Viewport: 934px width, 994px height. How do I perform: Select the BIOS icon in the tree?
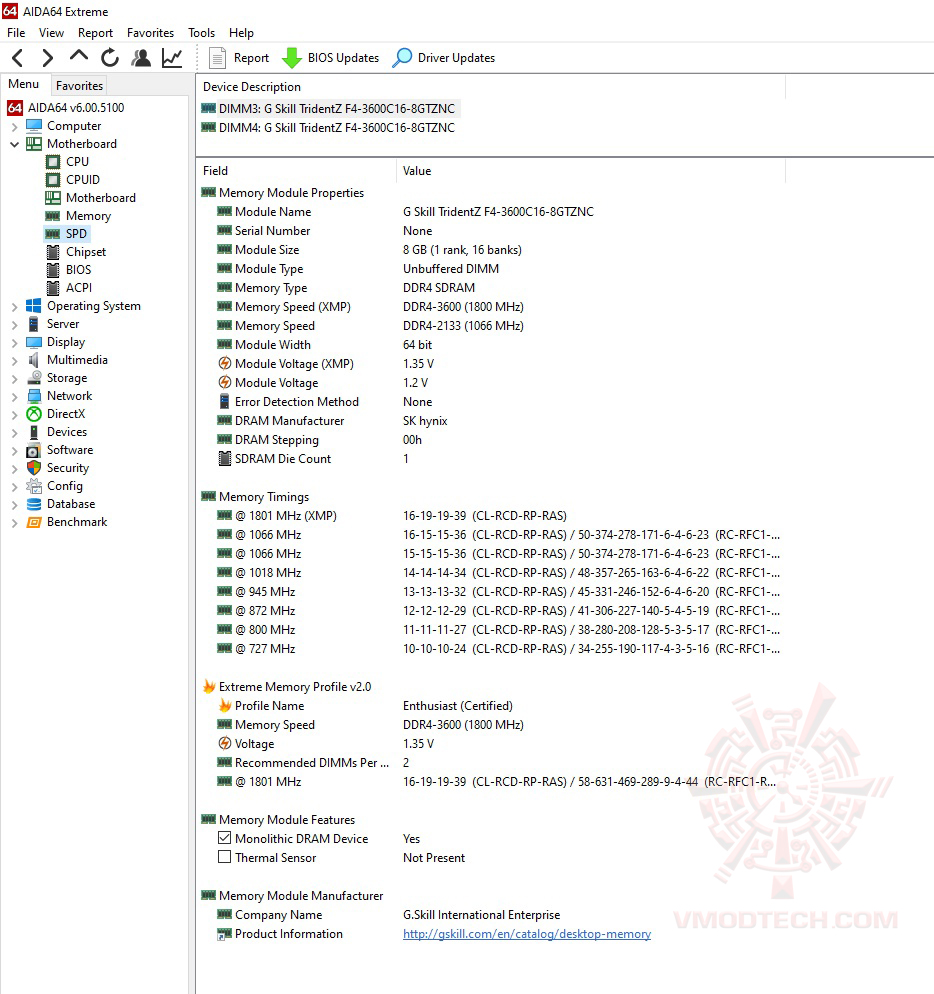(53, 269)
